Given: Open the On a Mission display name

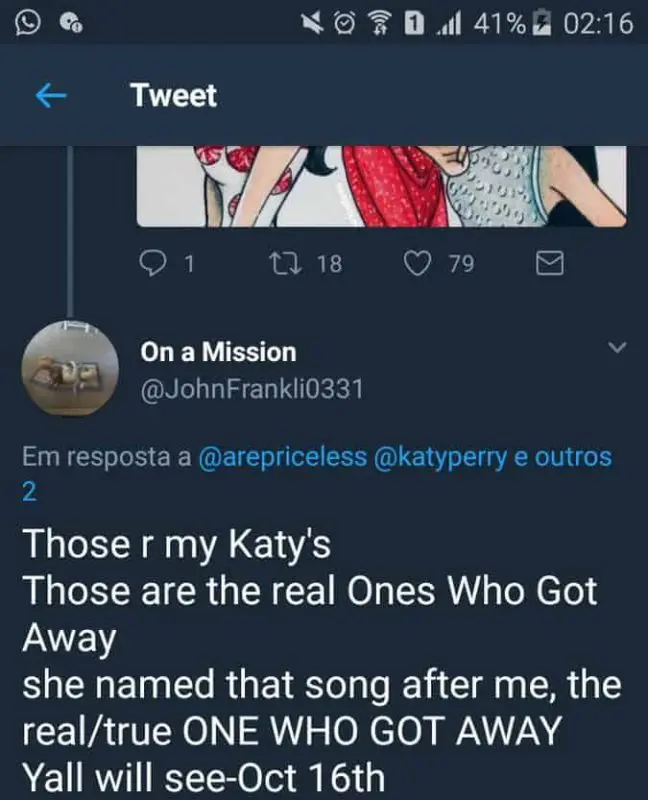Looking at the screenshot, I should [x=218, y=352].
